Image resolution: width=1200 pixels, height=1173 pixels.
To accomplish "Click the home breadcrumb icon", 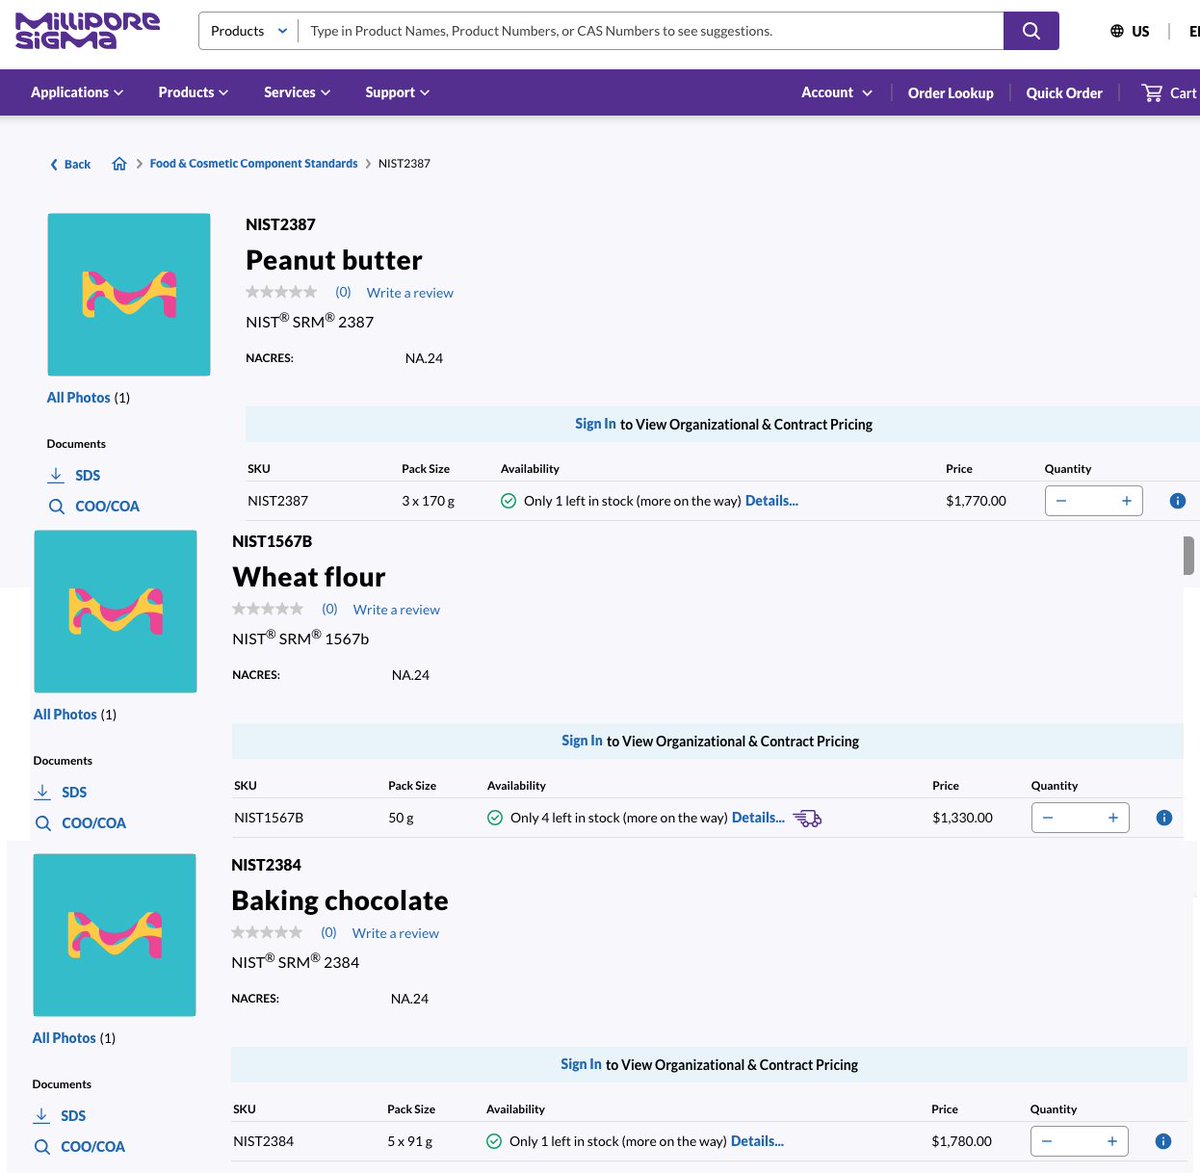I will click(x=119, y=163).
